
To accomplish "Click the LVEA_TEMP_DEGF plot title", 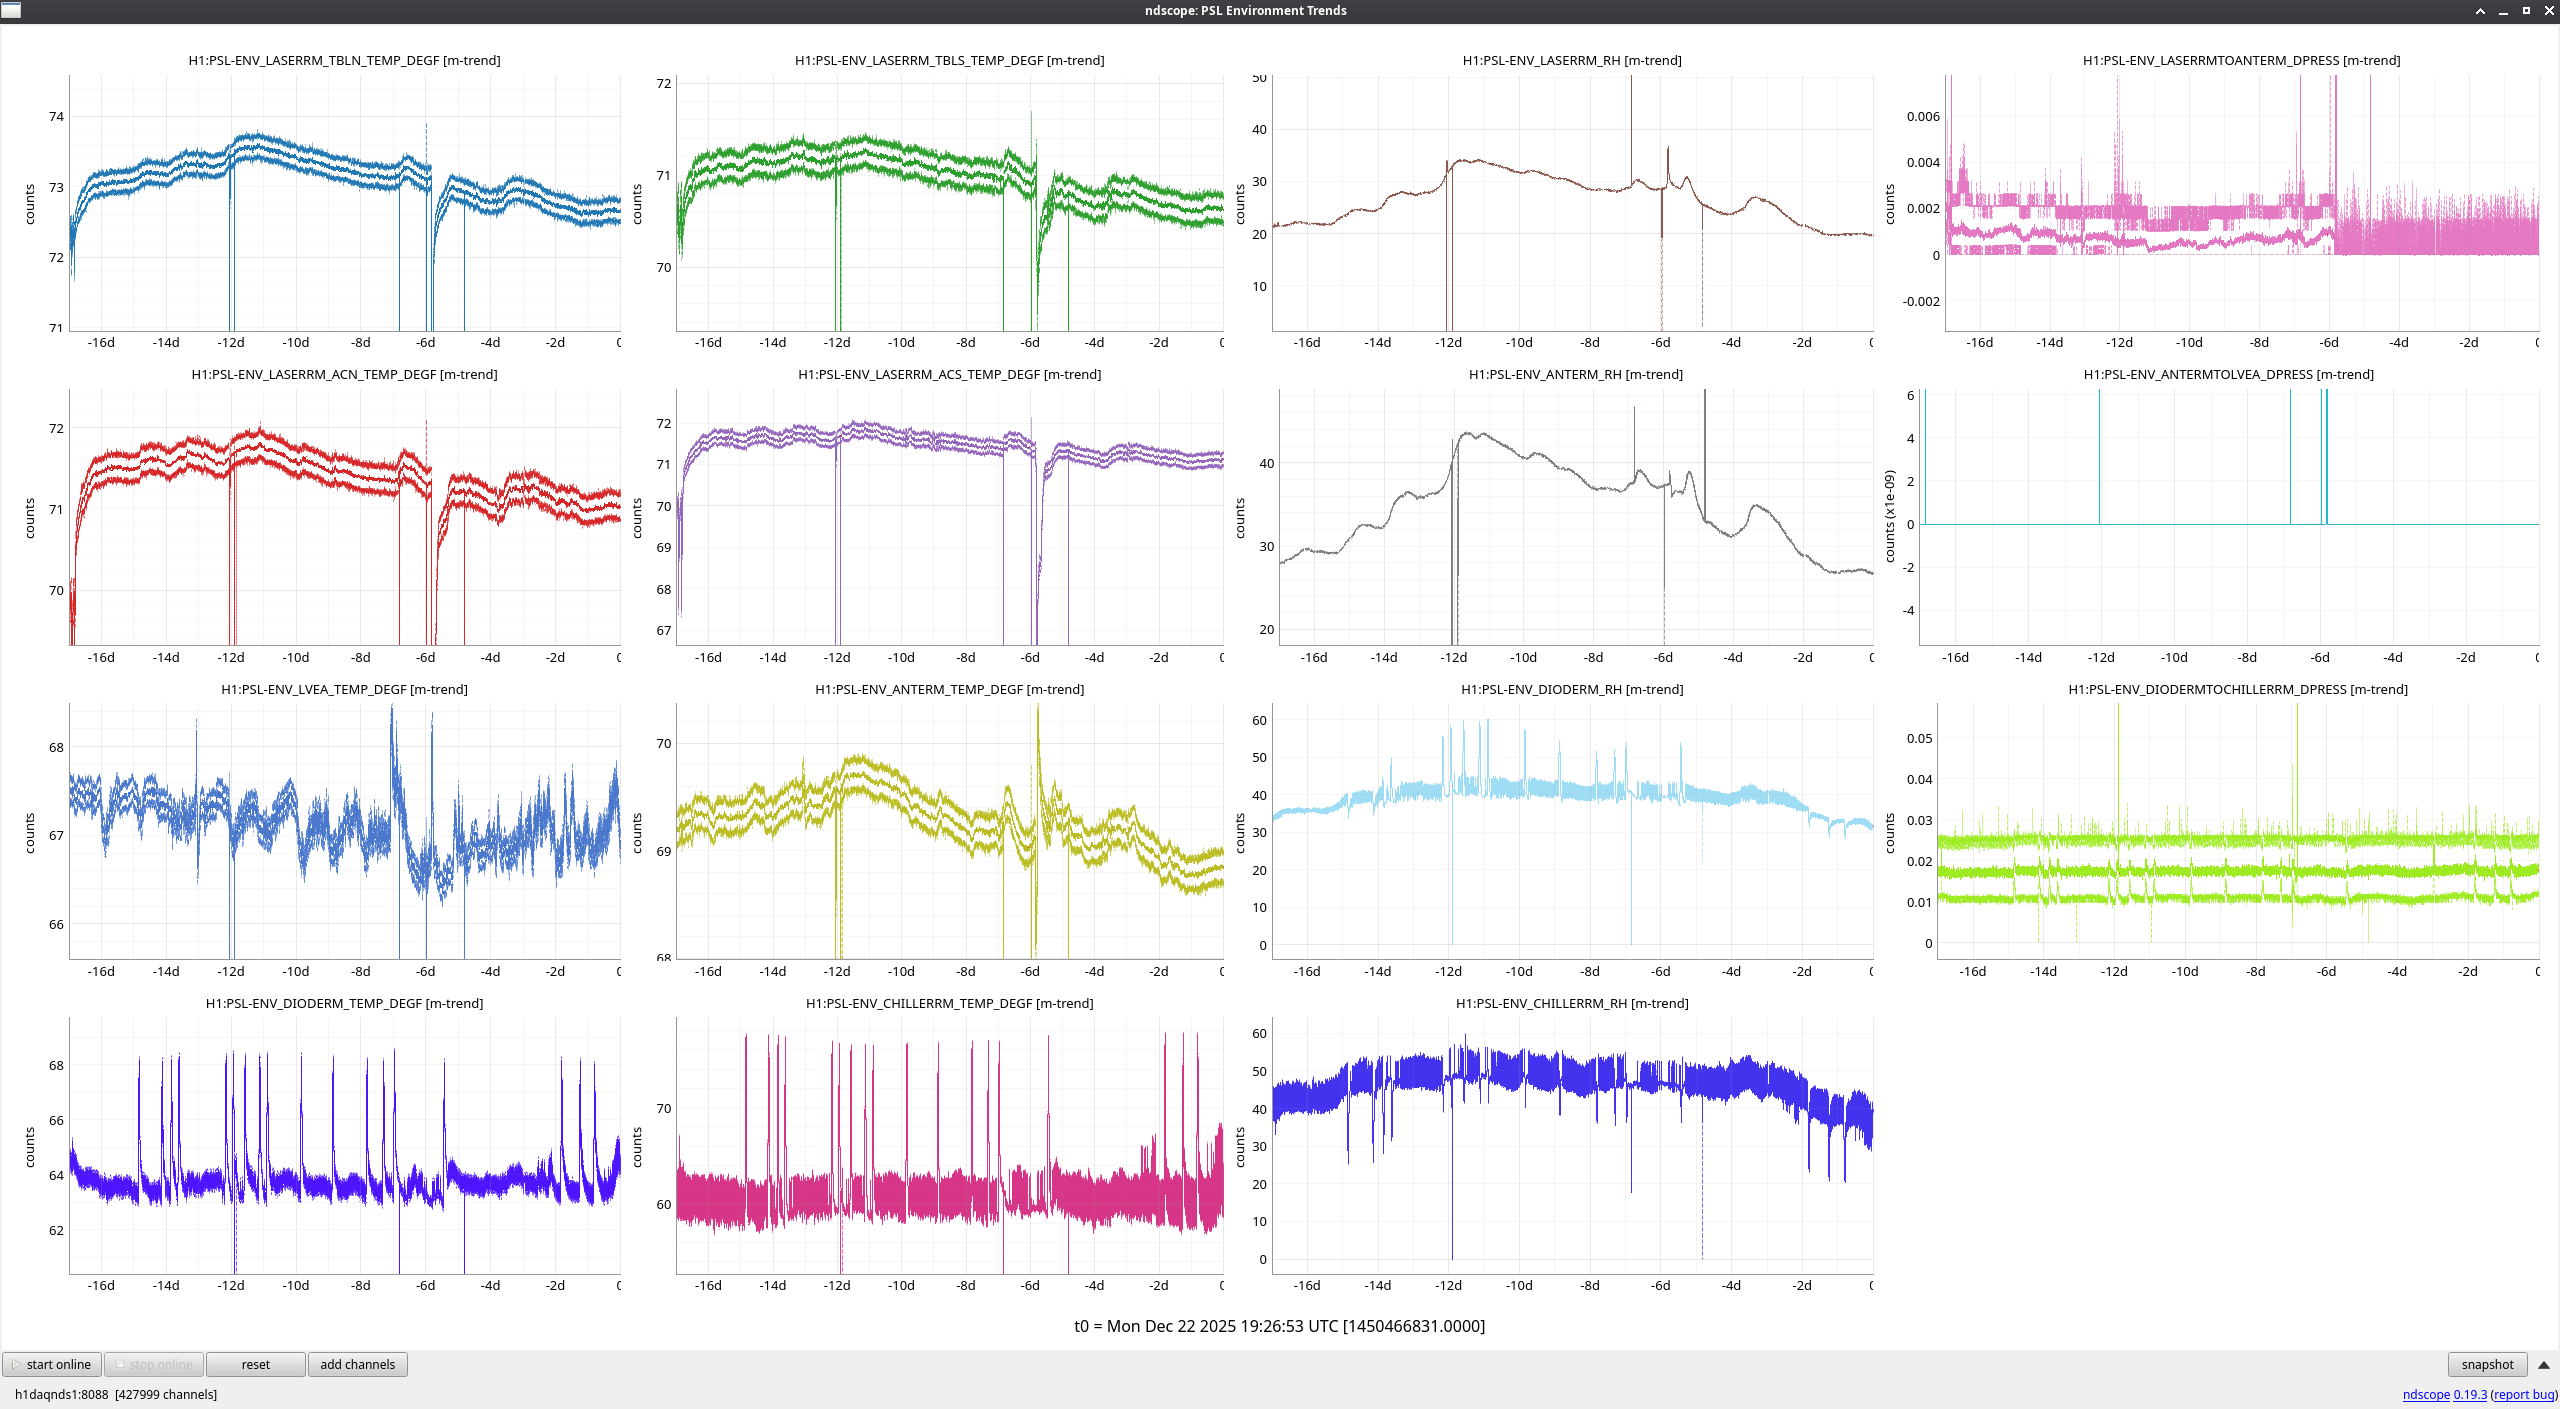I will coord(344,689).
